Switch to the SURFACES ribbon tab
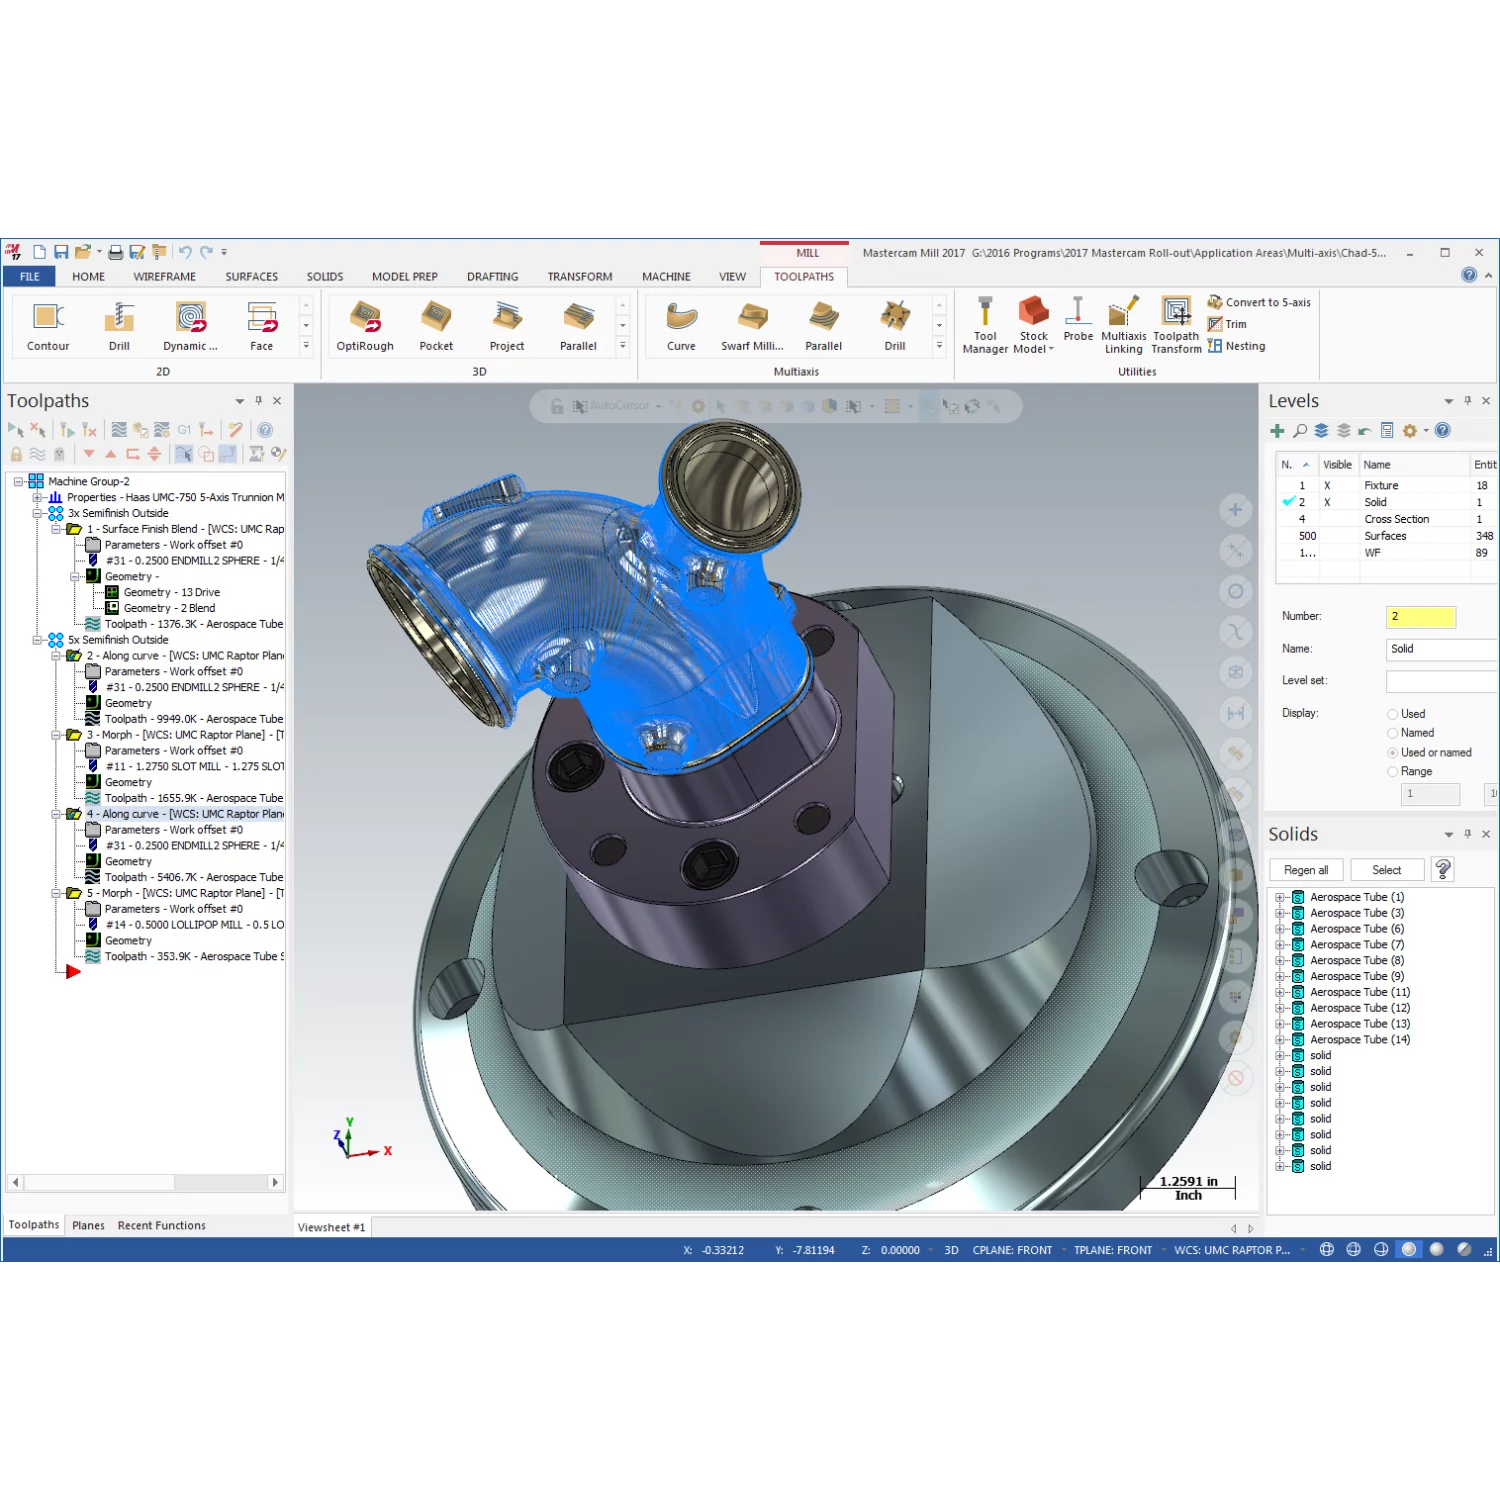The height and width of the screenshot is (1500, 1500). [251, 277]
